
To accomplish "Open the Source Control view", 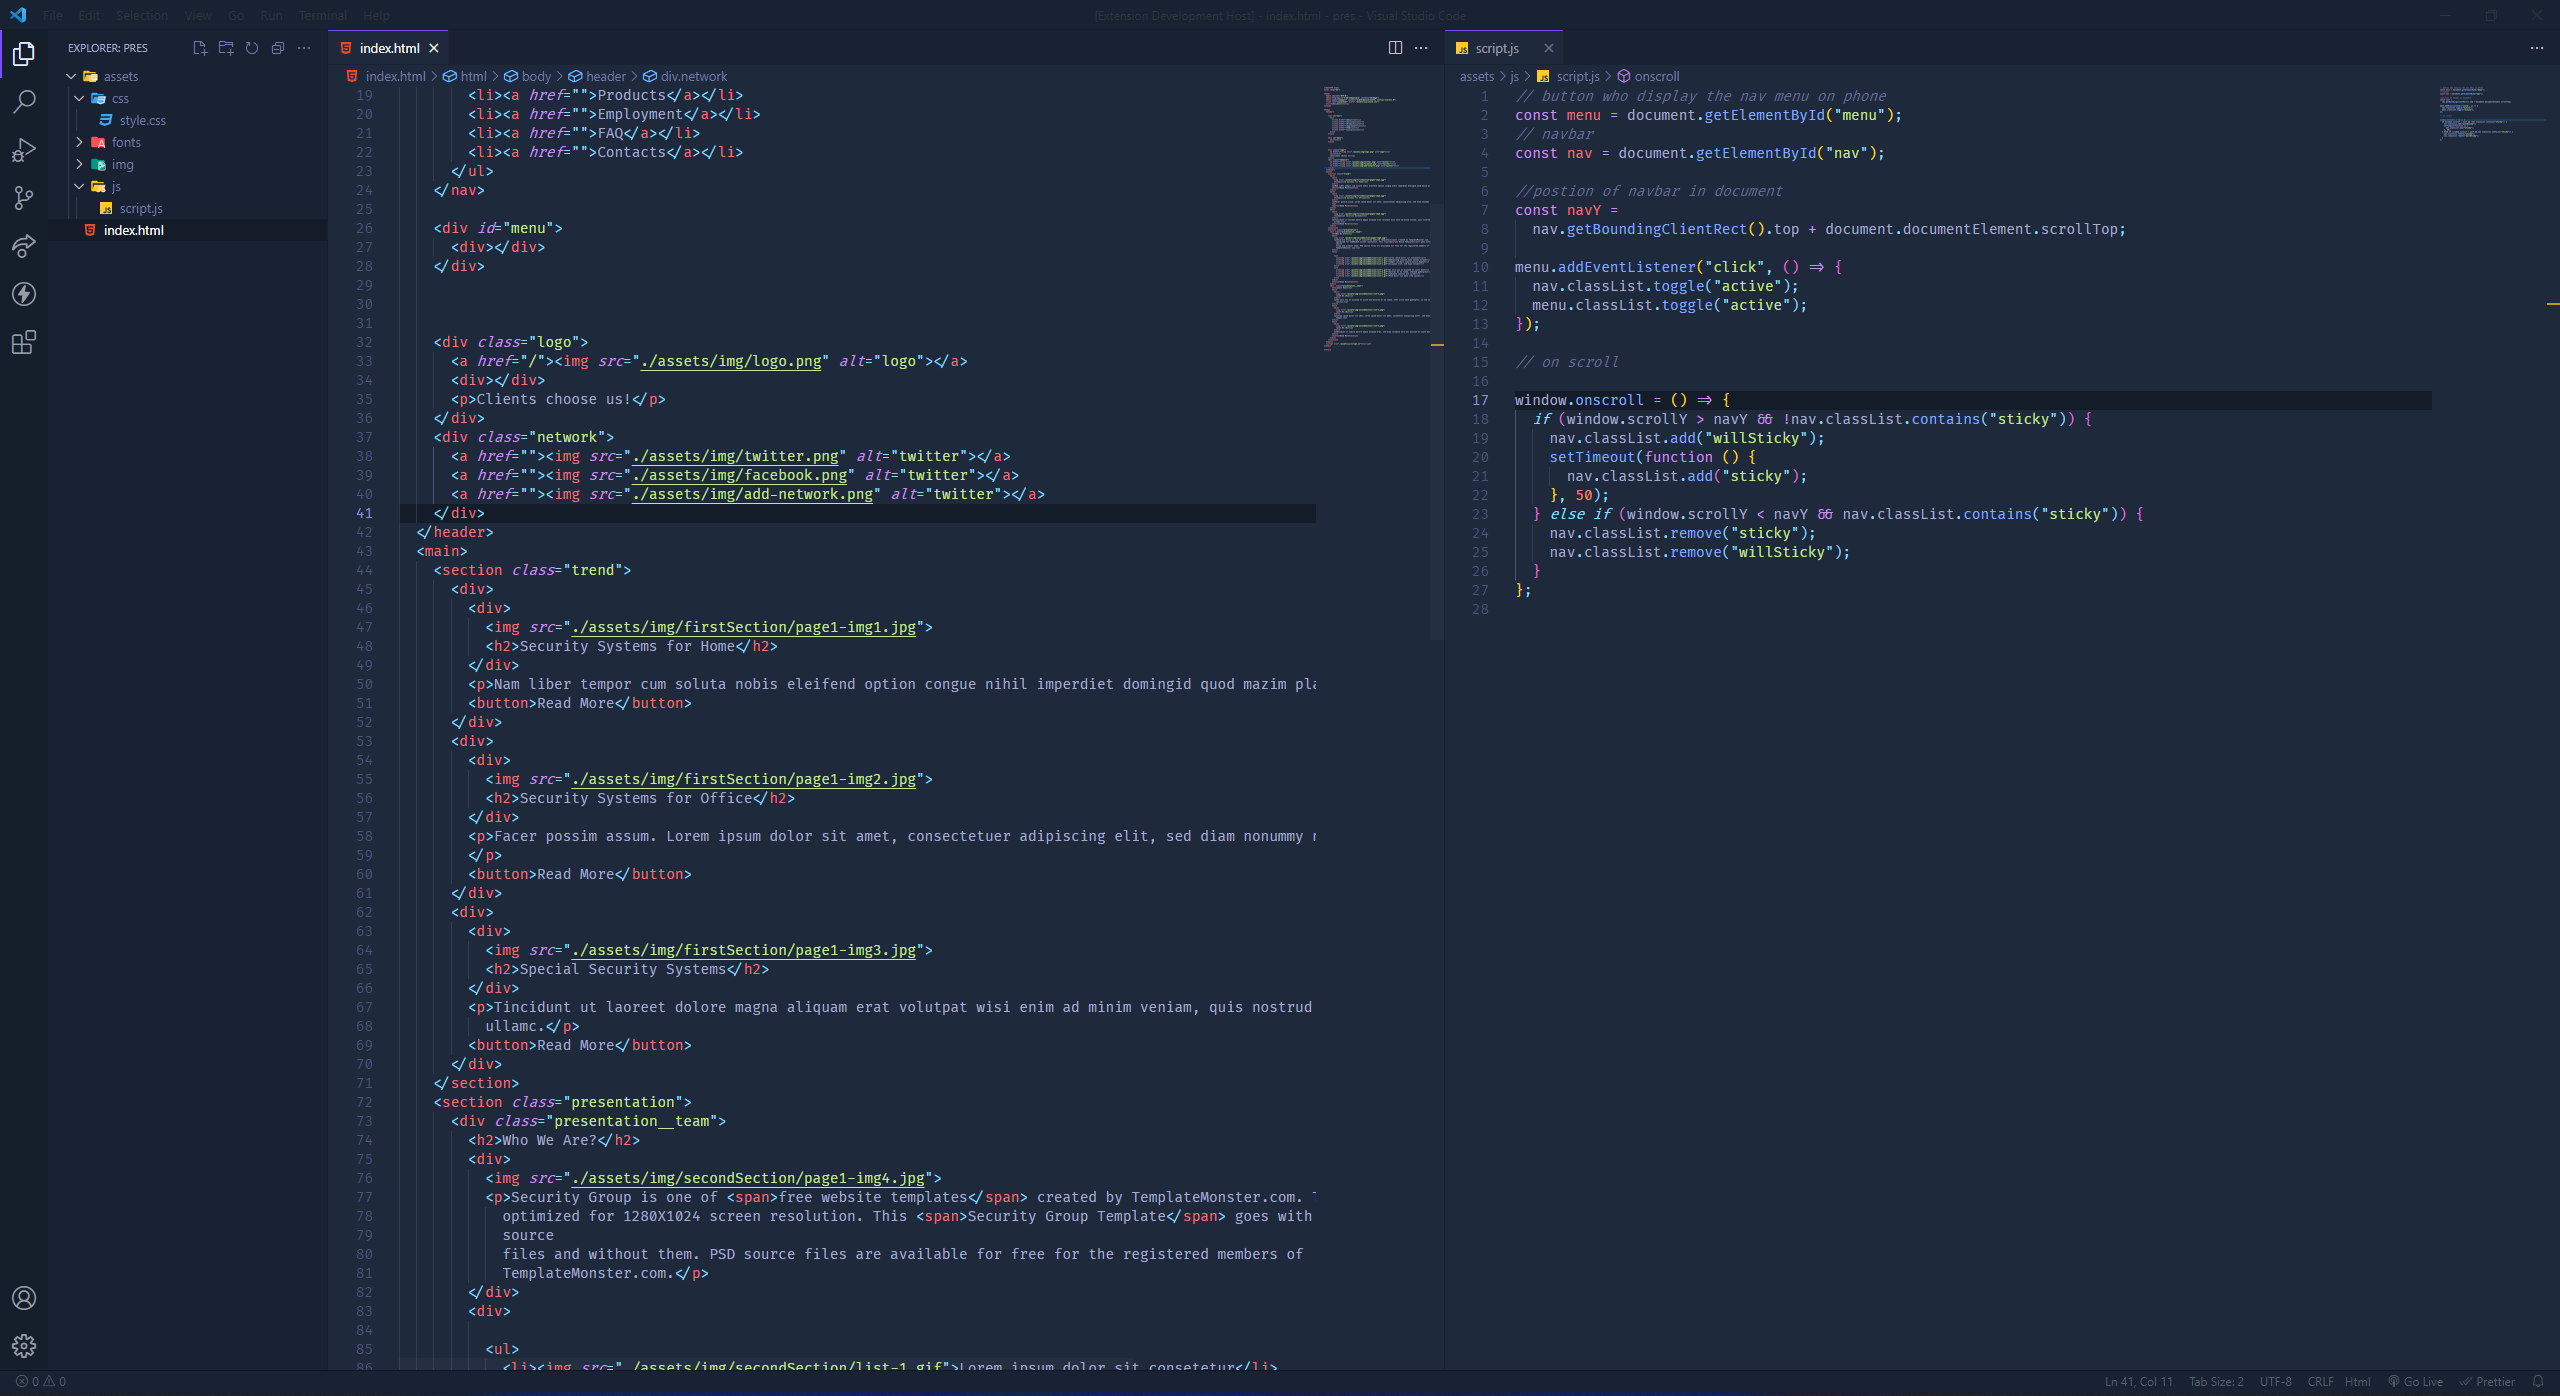I will click(x=24, y=198).
